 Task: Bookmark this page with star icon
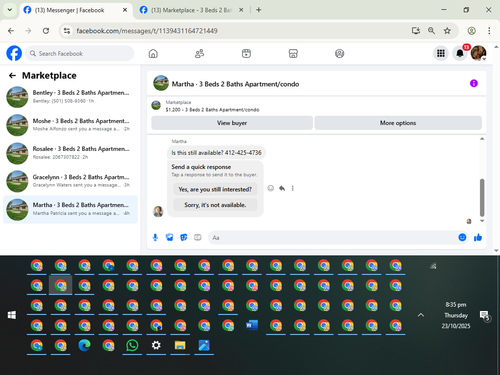447,31
